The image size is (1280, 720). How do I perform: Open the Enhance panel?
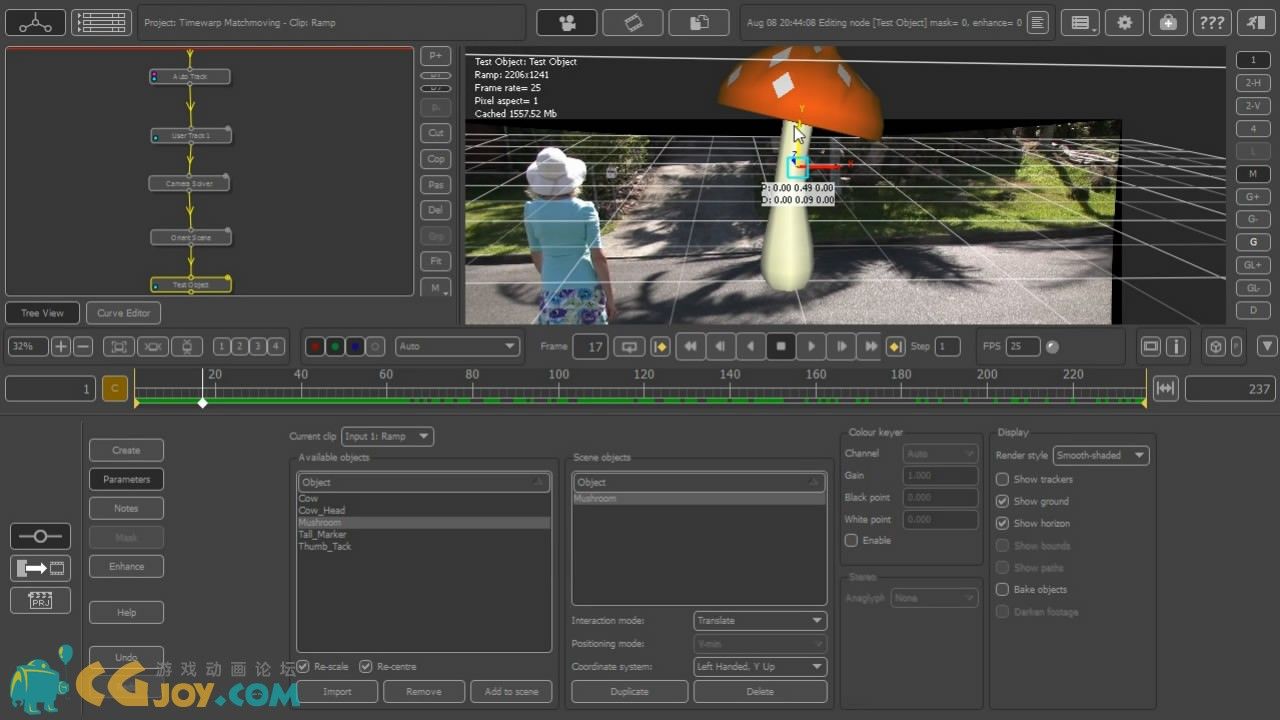click(126, 566)
